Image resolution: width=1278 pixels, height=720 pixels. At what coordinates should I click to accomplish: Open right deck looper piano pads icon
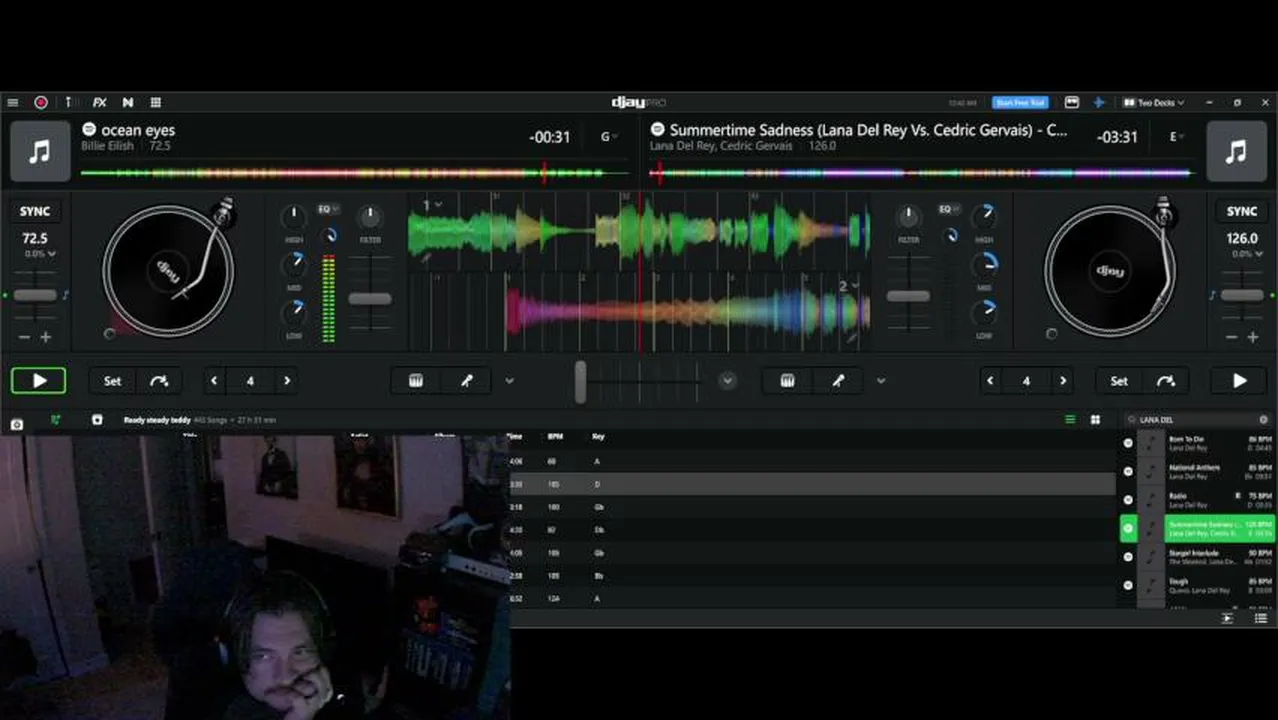tap(788, 381)
